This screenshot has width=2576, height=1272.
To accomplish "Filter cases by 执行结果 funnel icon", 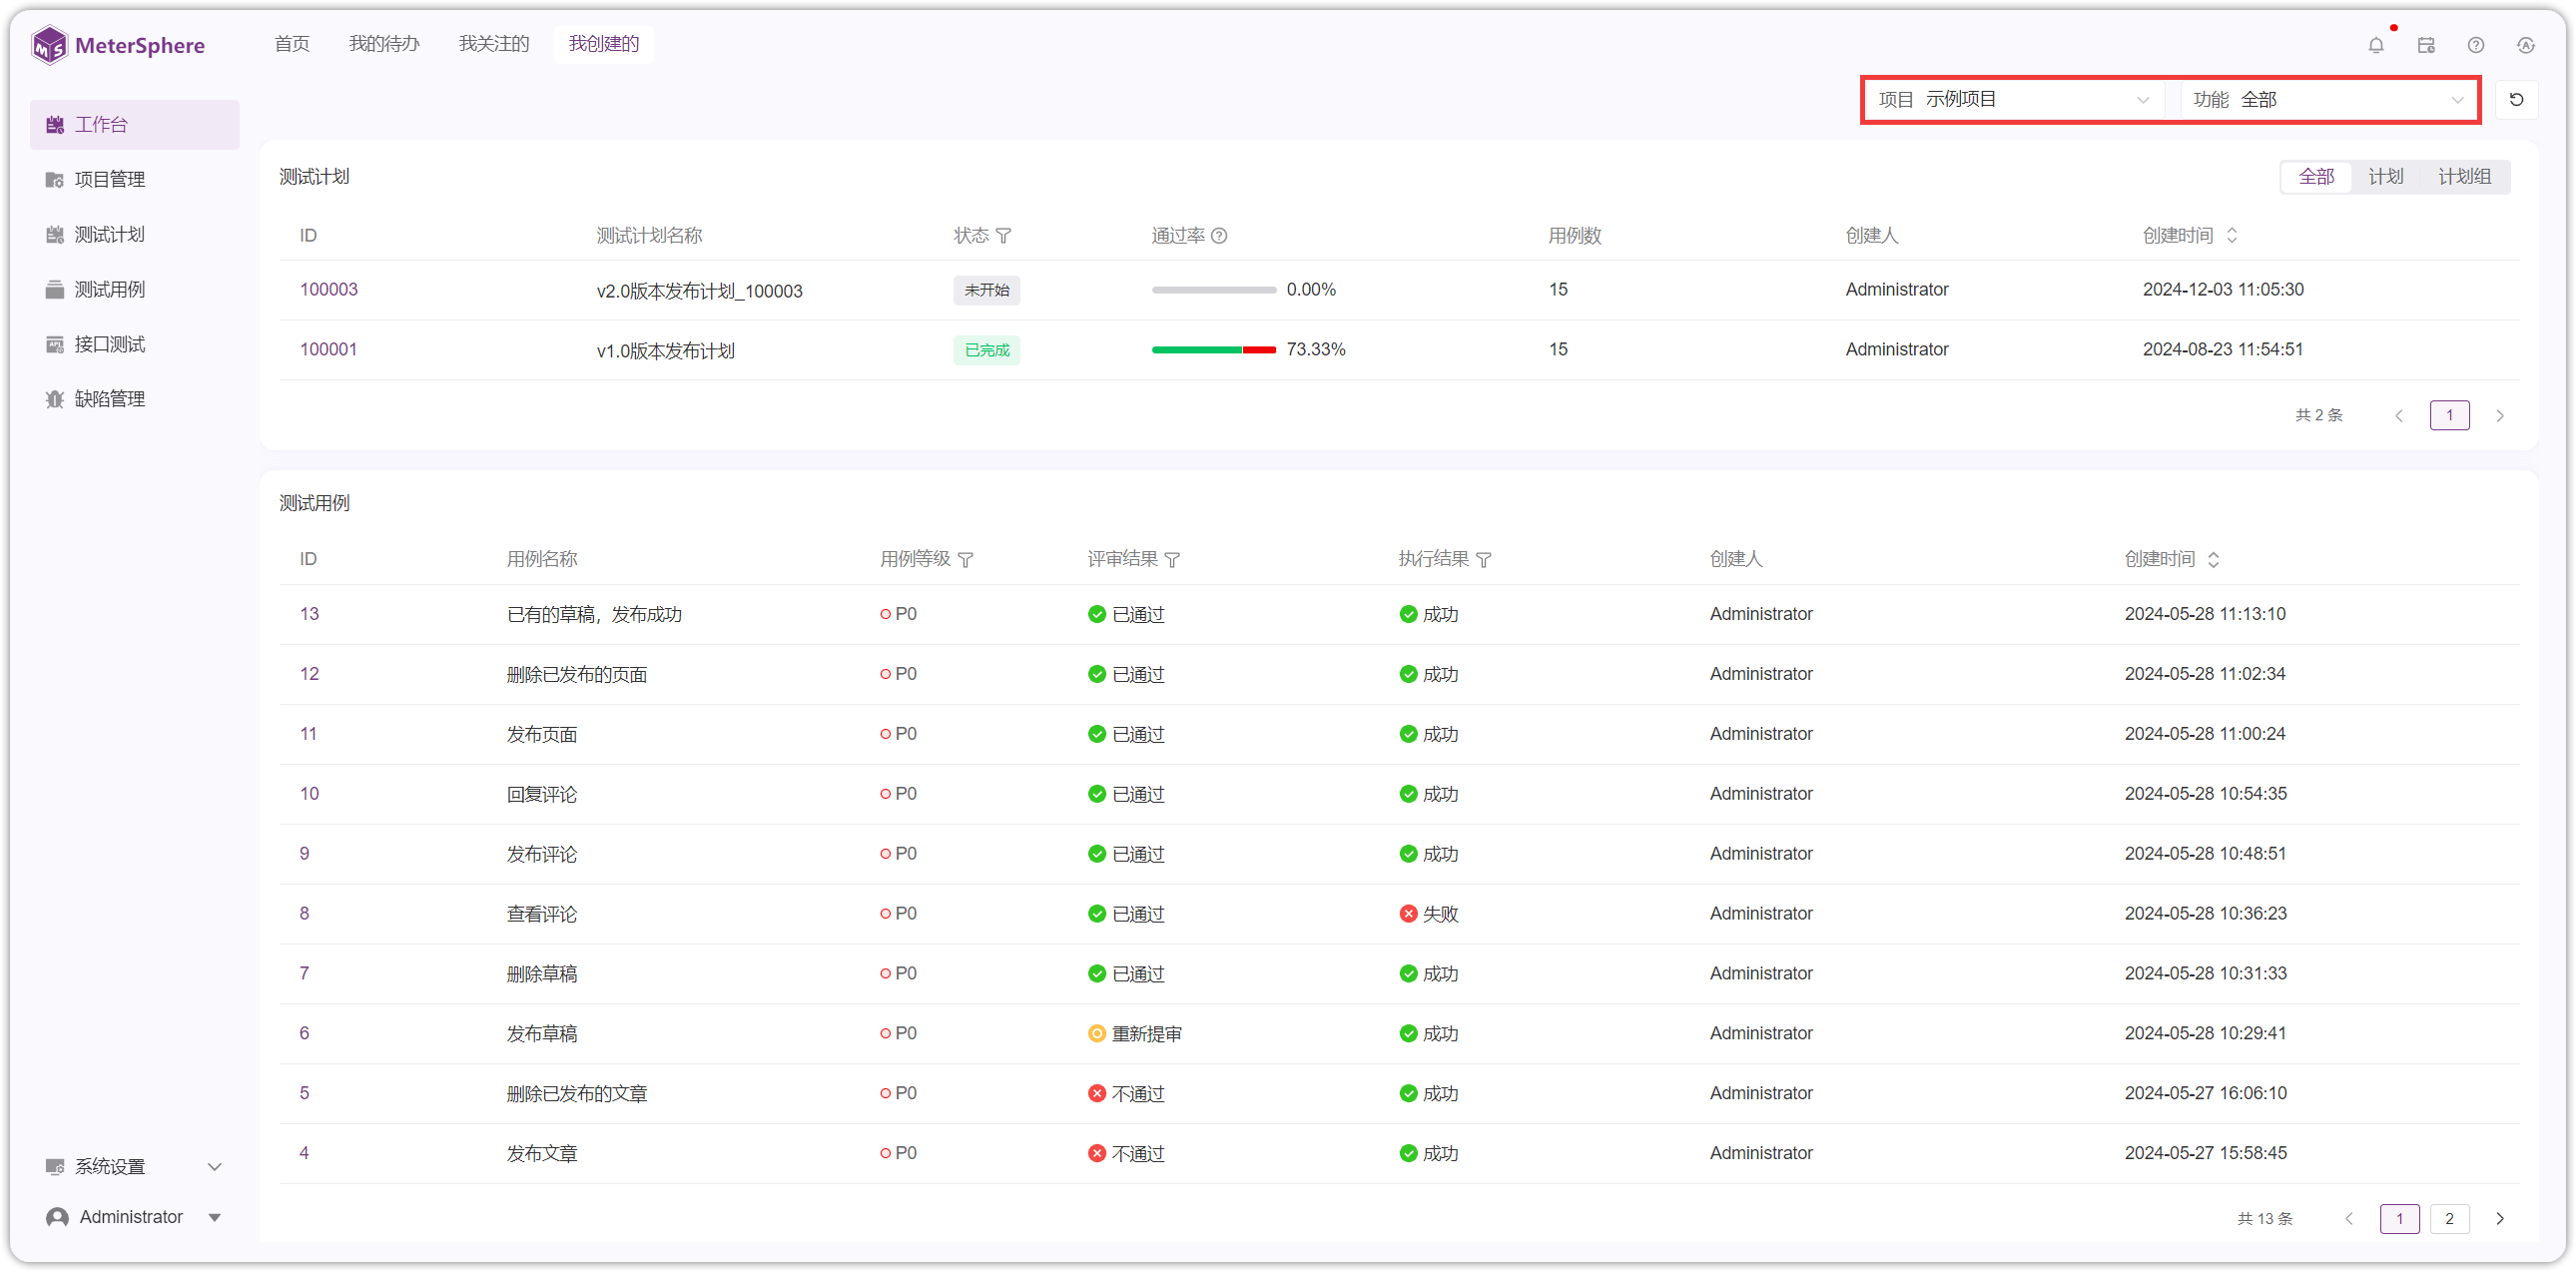I will click(1483, 560).
